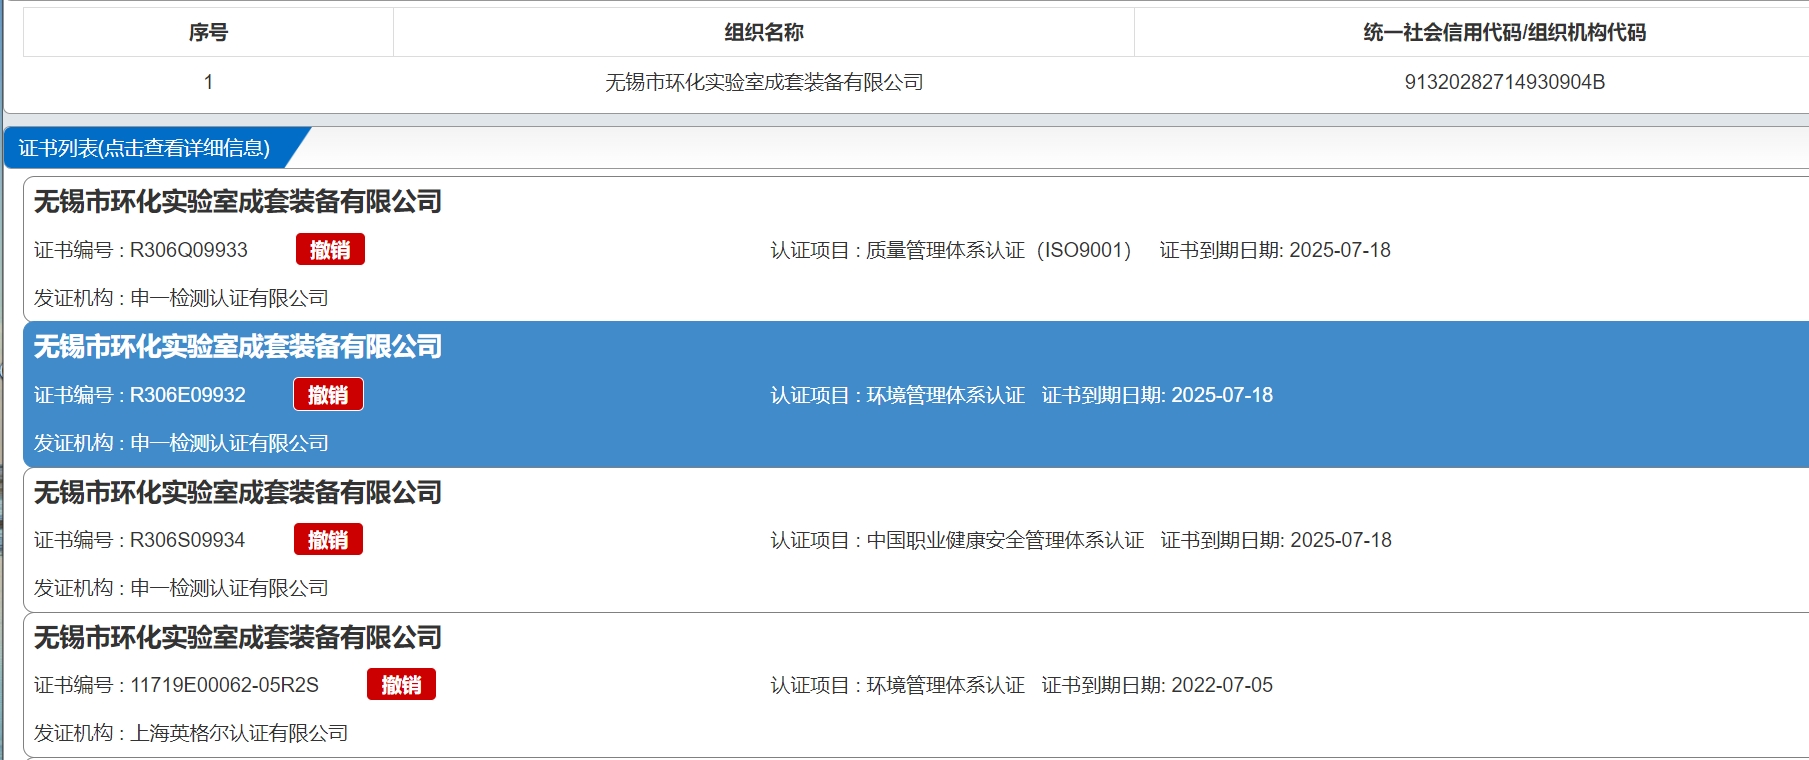This screenshot has height=760, width=1809.
Task: Select serial number 1 cell
Action: [208, 82]
